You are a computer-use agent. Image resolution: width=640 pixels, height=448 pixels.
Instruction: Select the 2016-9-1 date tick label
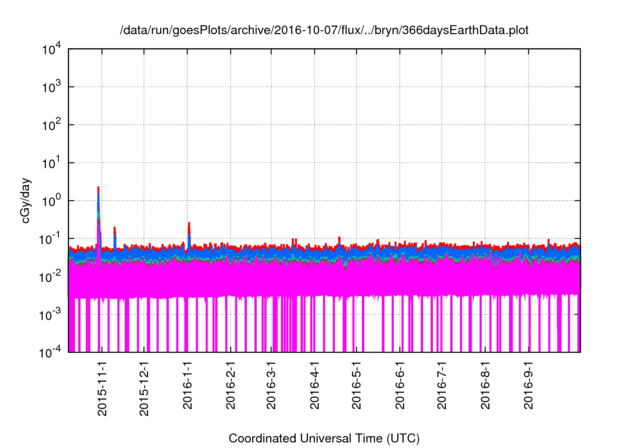(x=528, y=384)
